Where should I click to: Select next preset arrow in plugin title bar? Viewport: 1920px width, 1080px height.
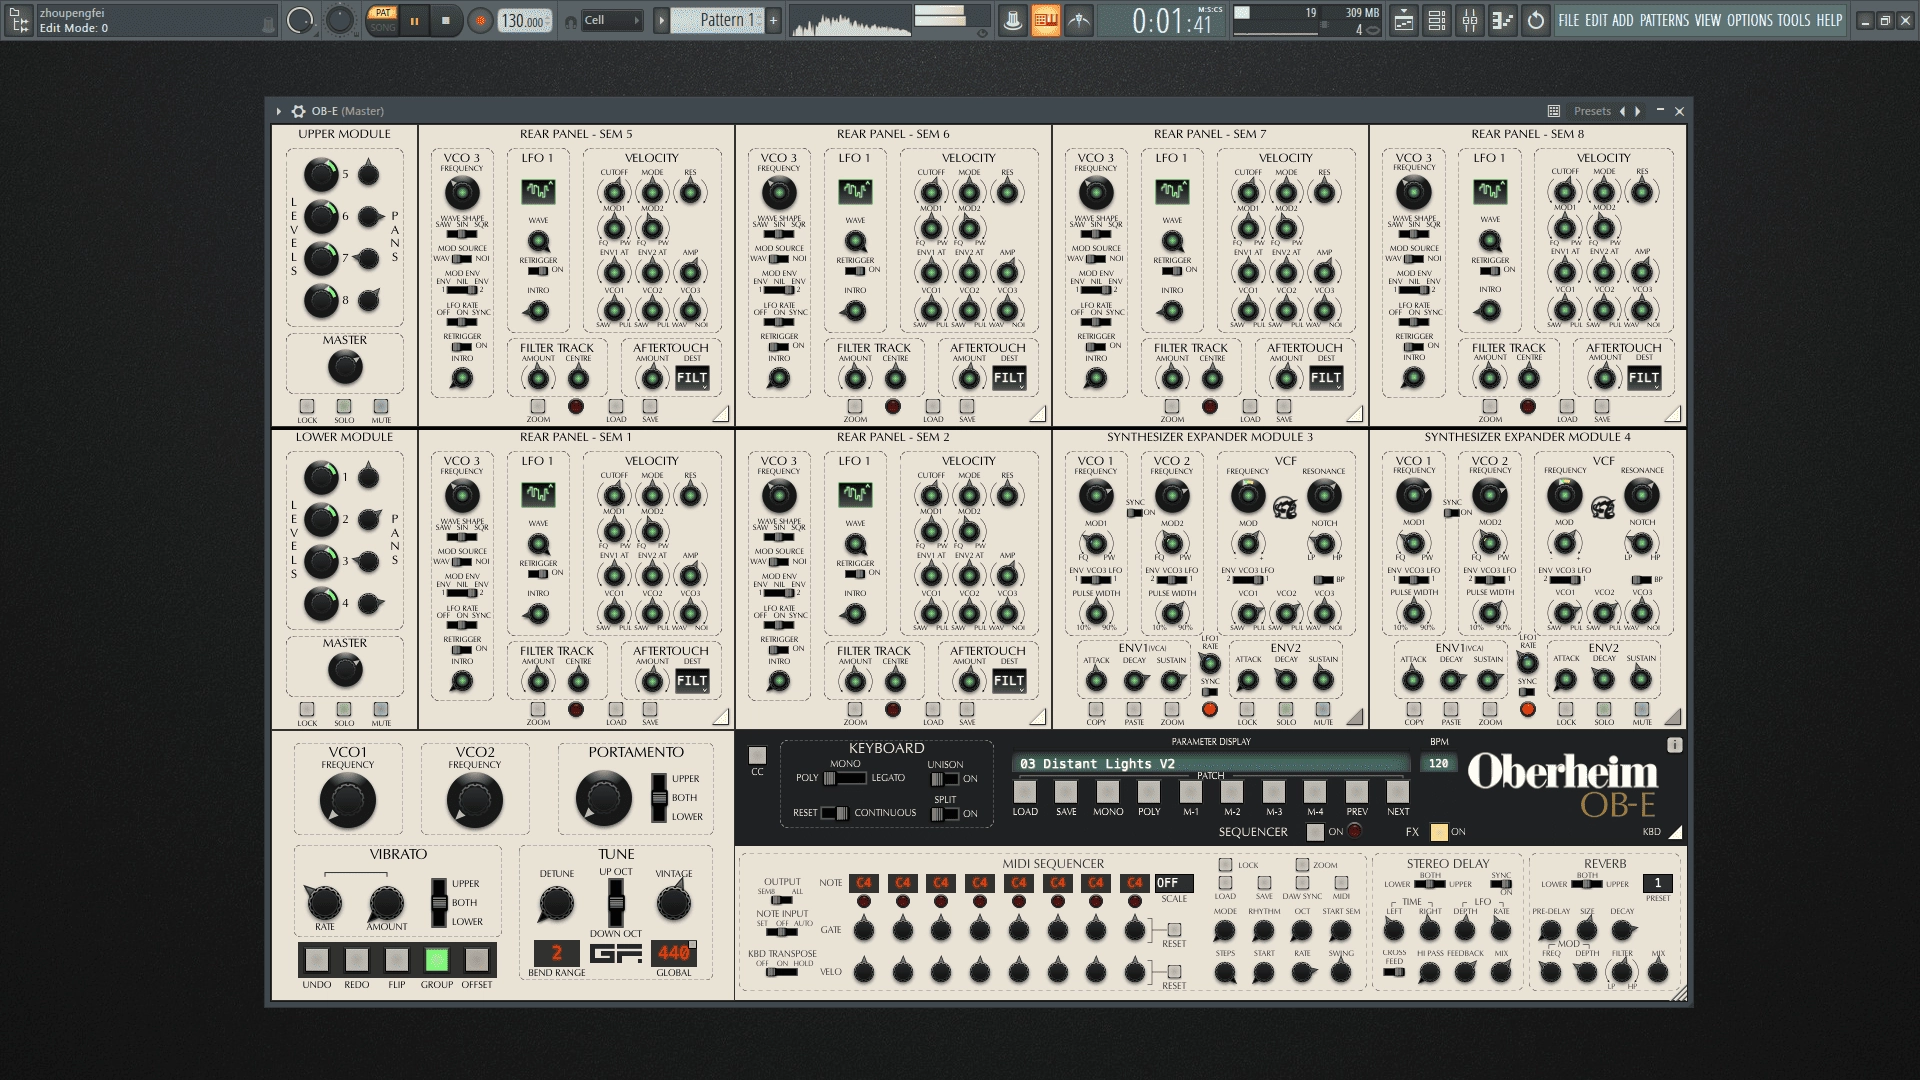point(1638,111)
